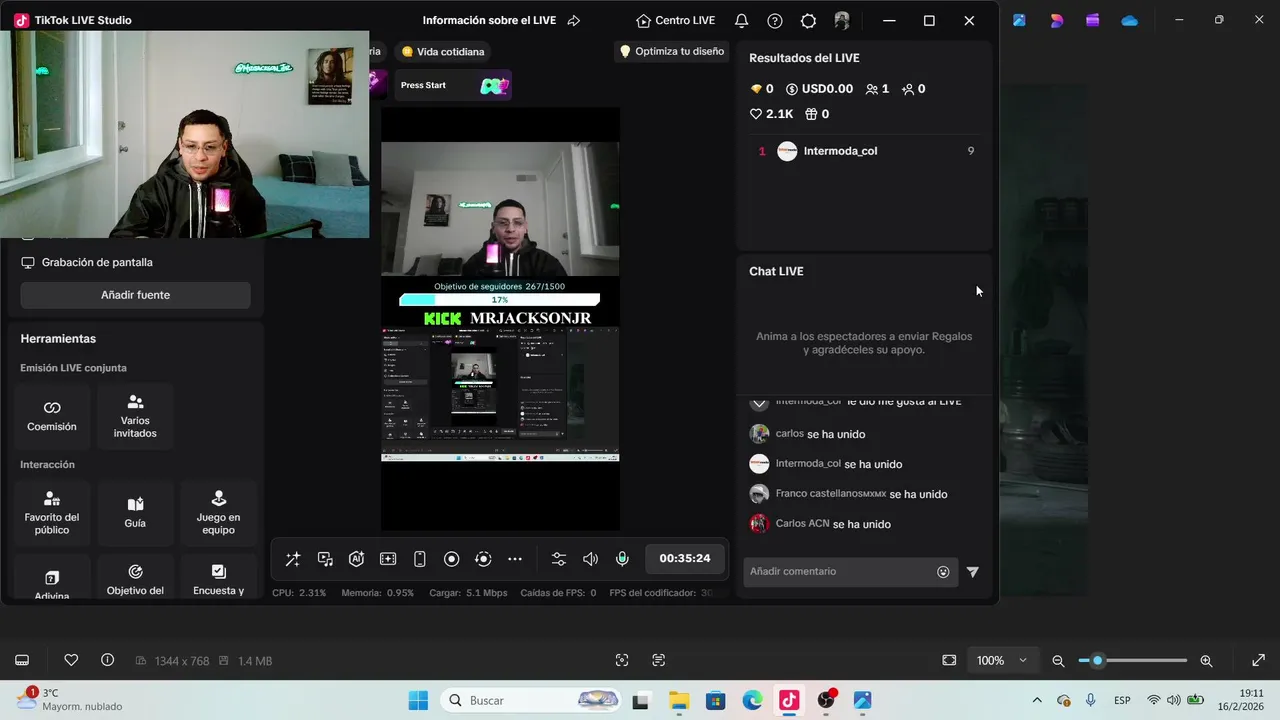
Task: Open the weather widget on taskbar
Action: click(70, 699)
